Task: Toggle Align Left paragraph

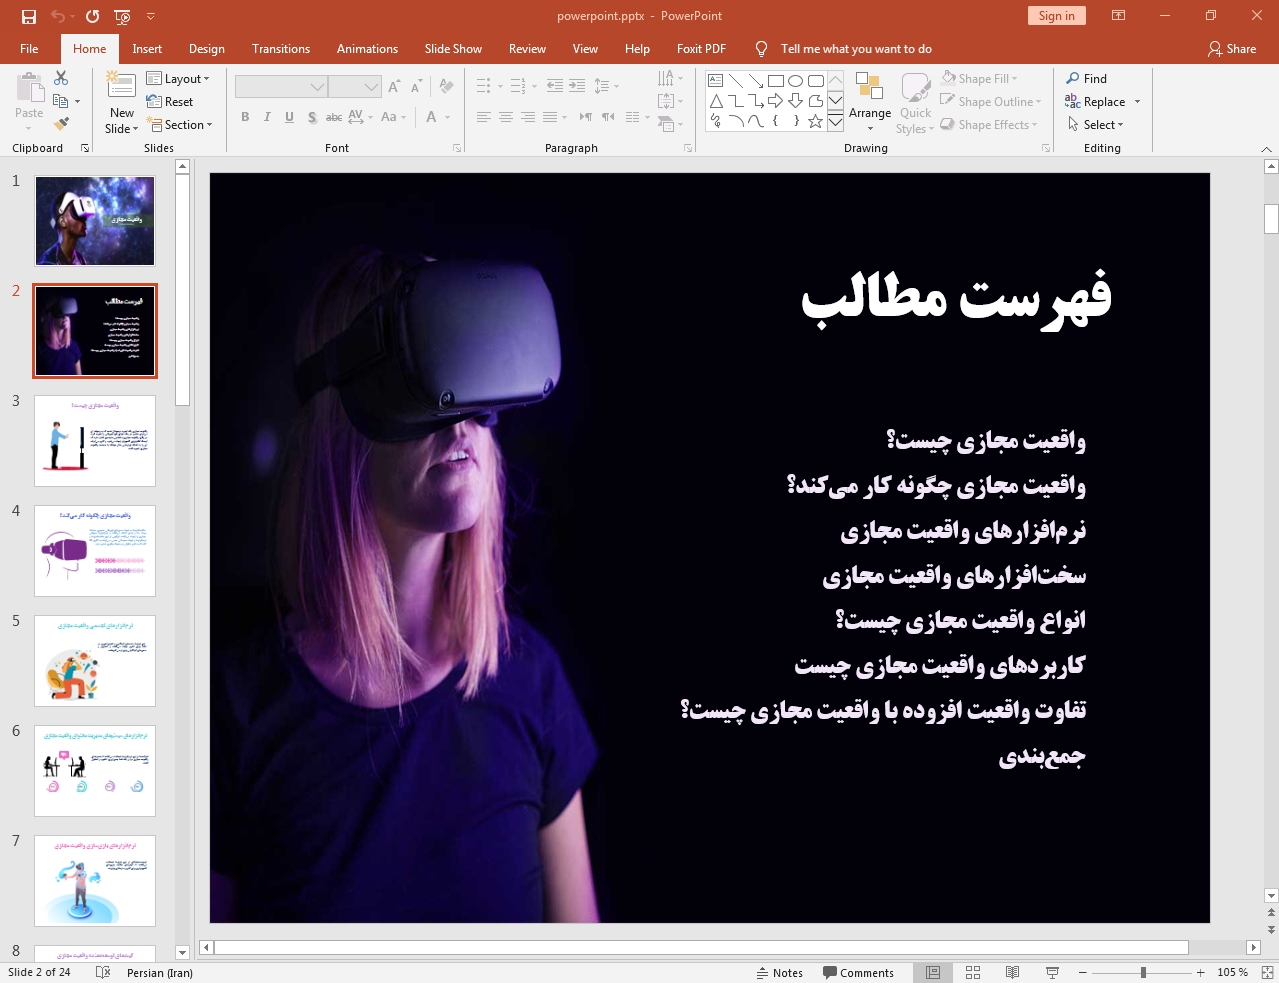Action: tap(483, 117)
